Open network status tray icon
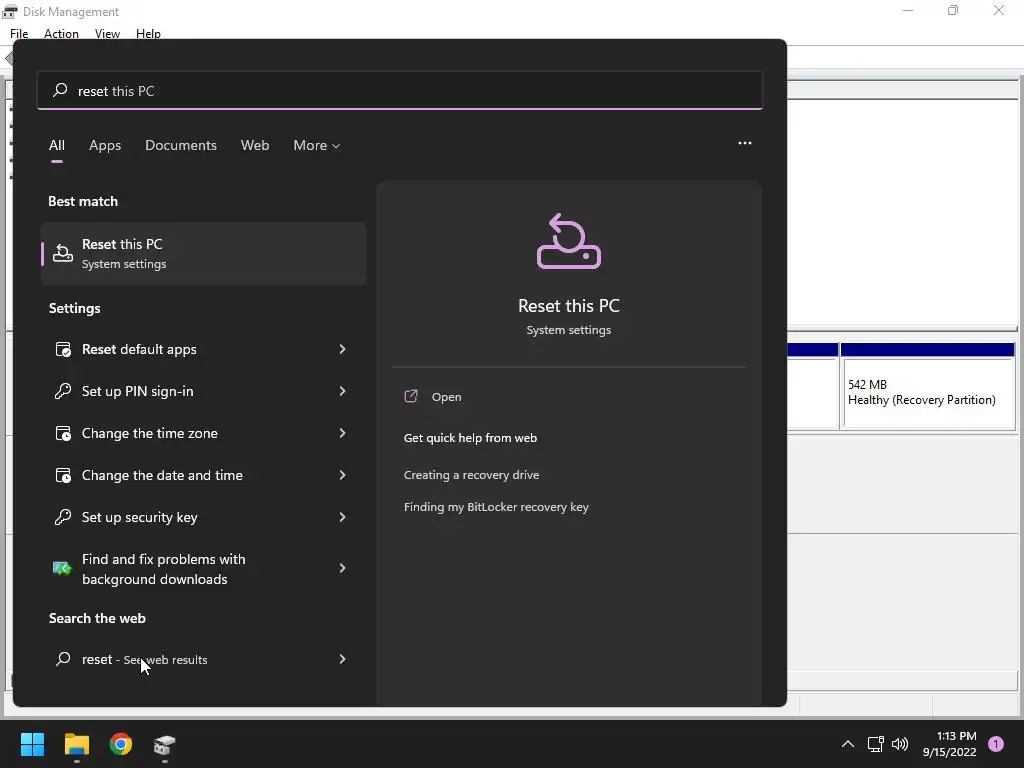This screenshot has width=1024, height=768. coord(875,744)
